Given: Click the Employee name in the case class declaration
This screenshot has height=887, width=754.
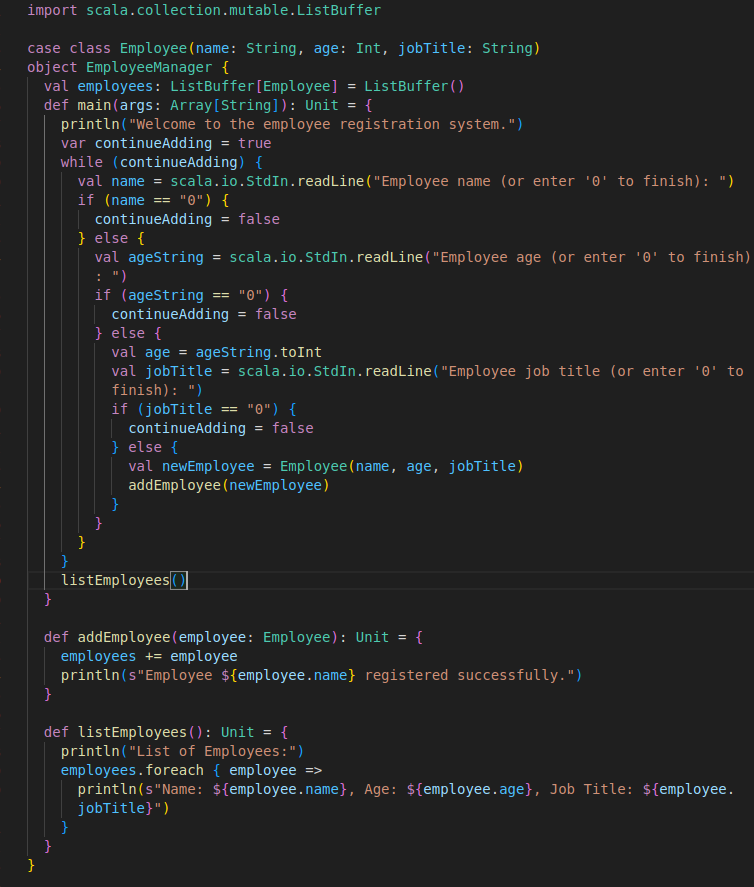Looking at the screenshot, I should [153, 48].
